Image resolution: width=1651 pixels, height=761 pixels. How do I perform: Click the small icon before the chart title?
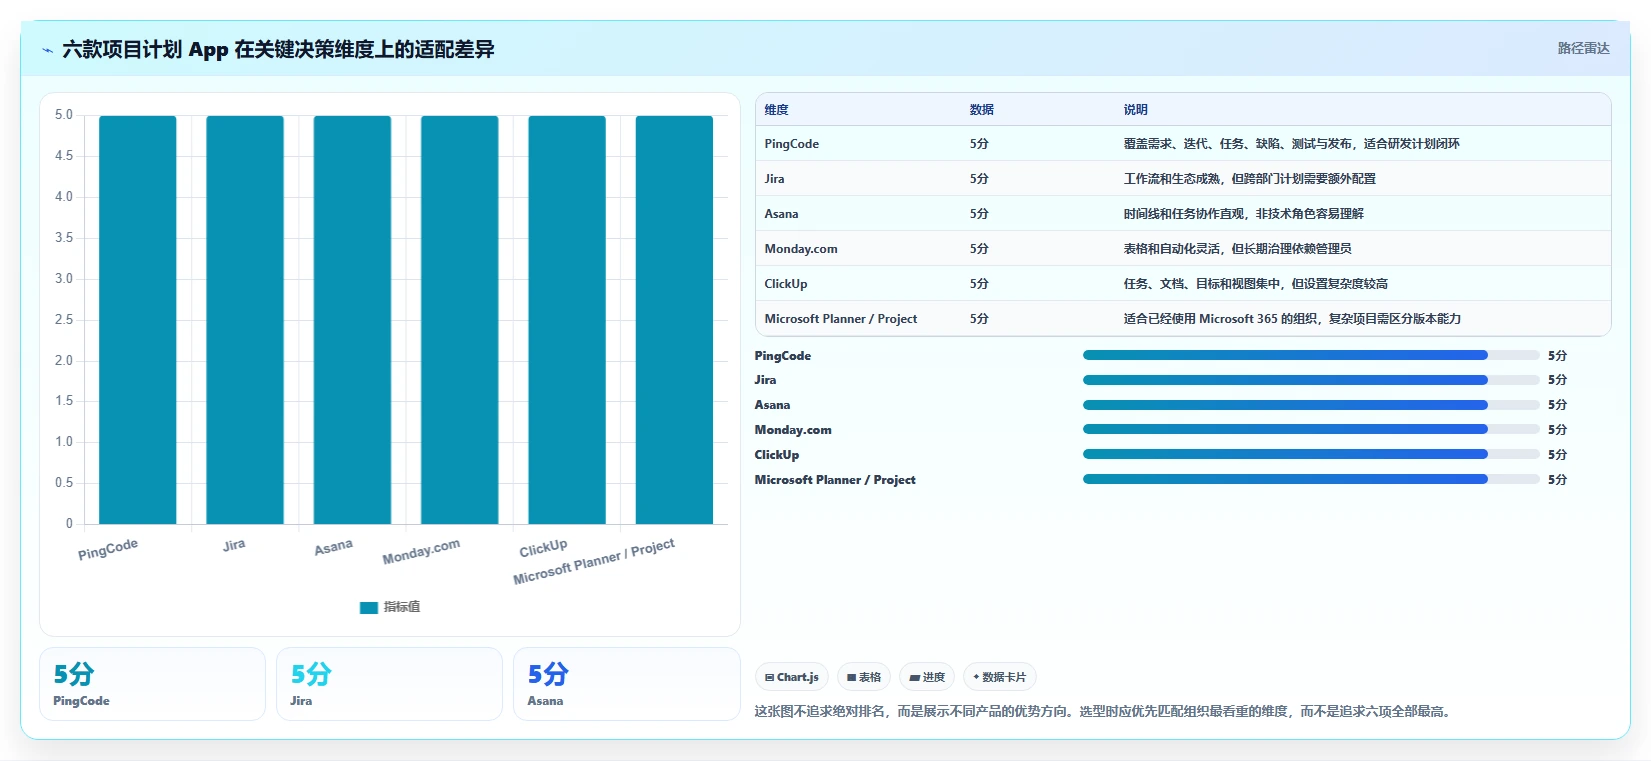(x=47, y=50)
